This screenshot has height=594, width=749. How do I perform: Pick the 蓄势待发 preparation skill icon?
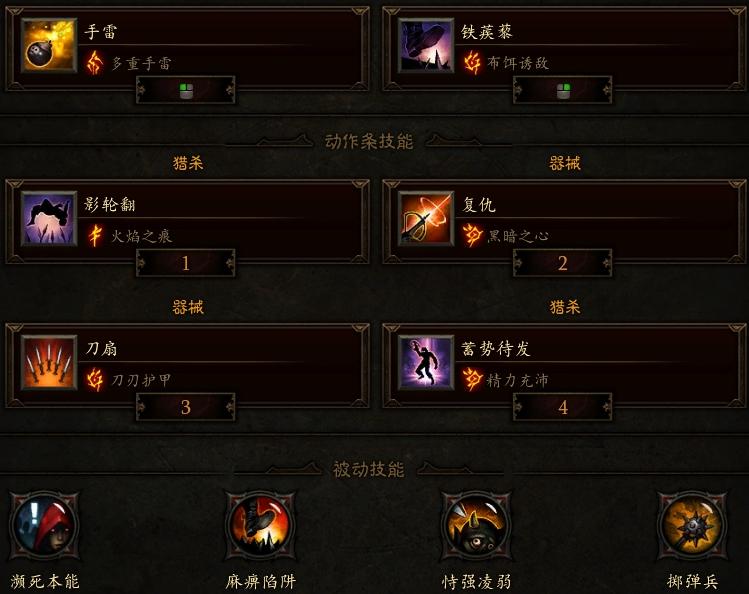[x=426, y=362]
